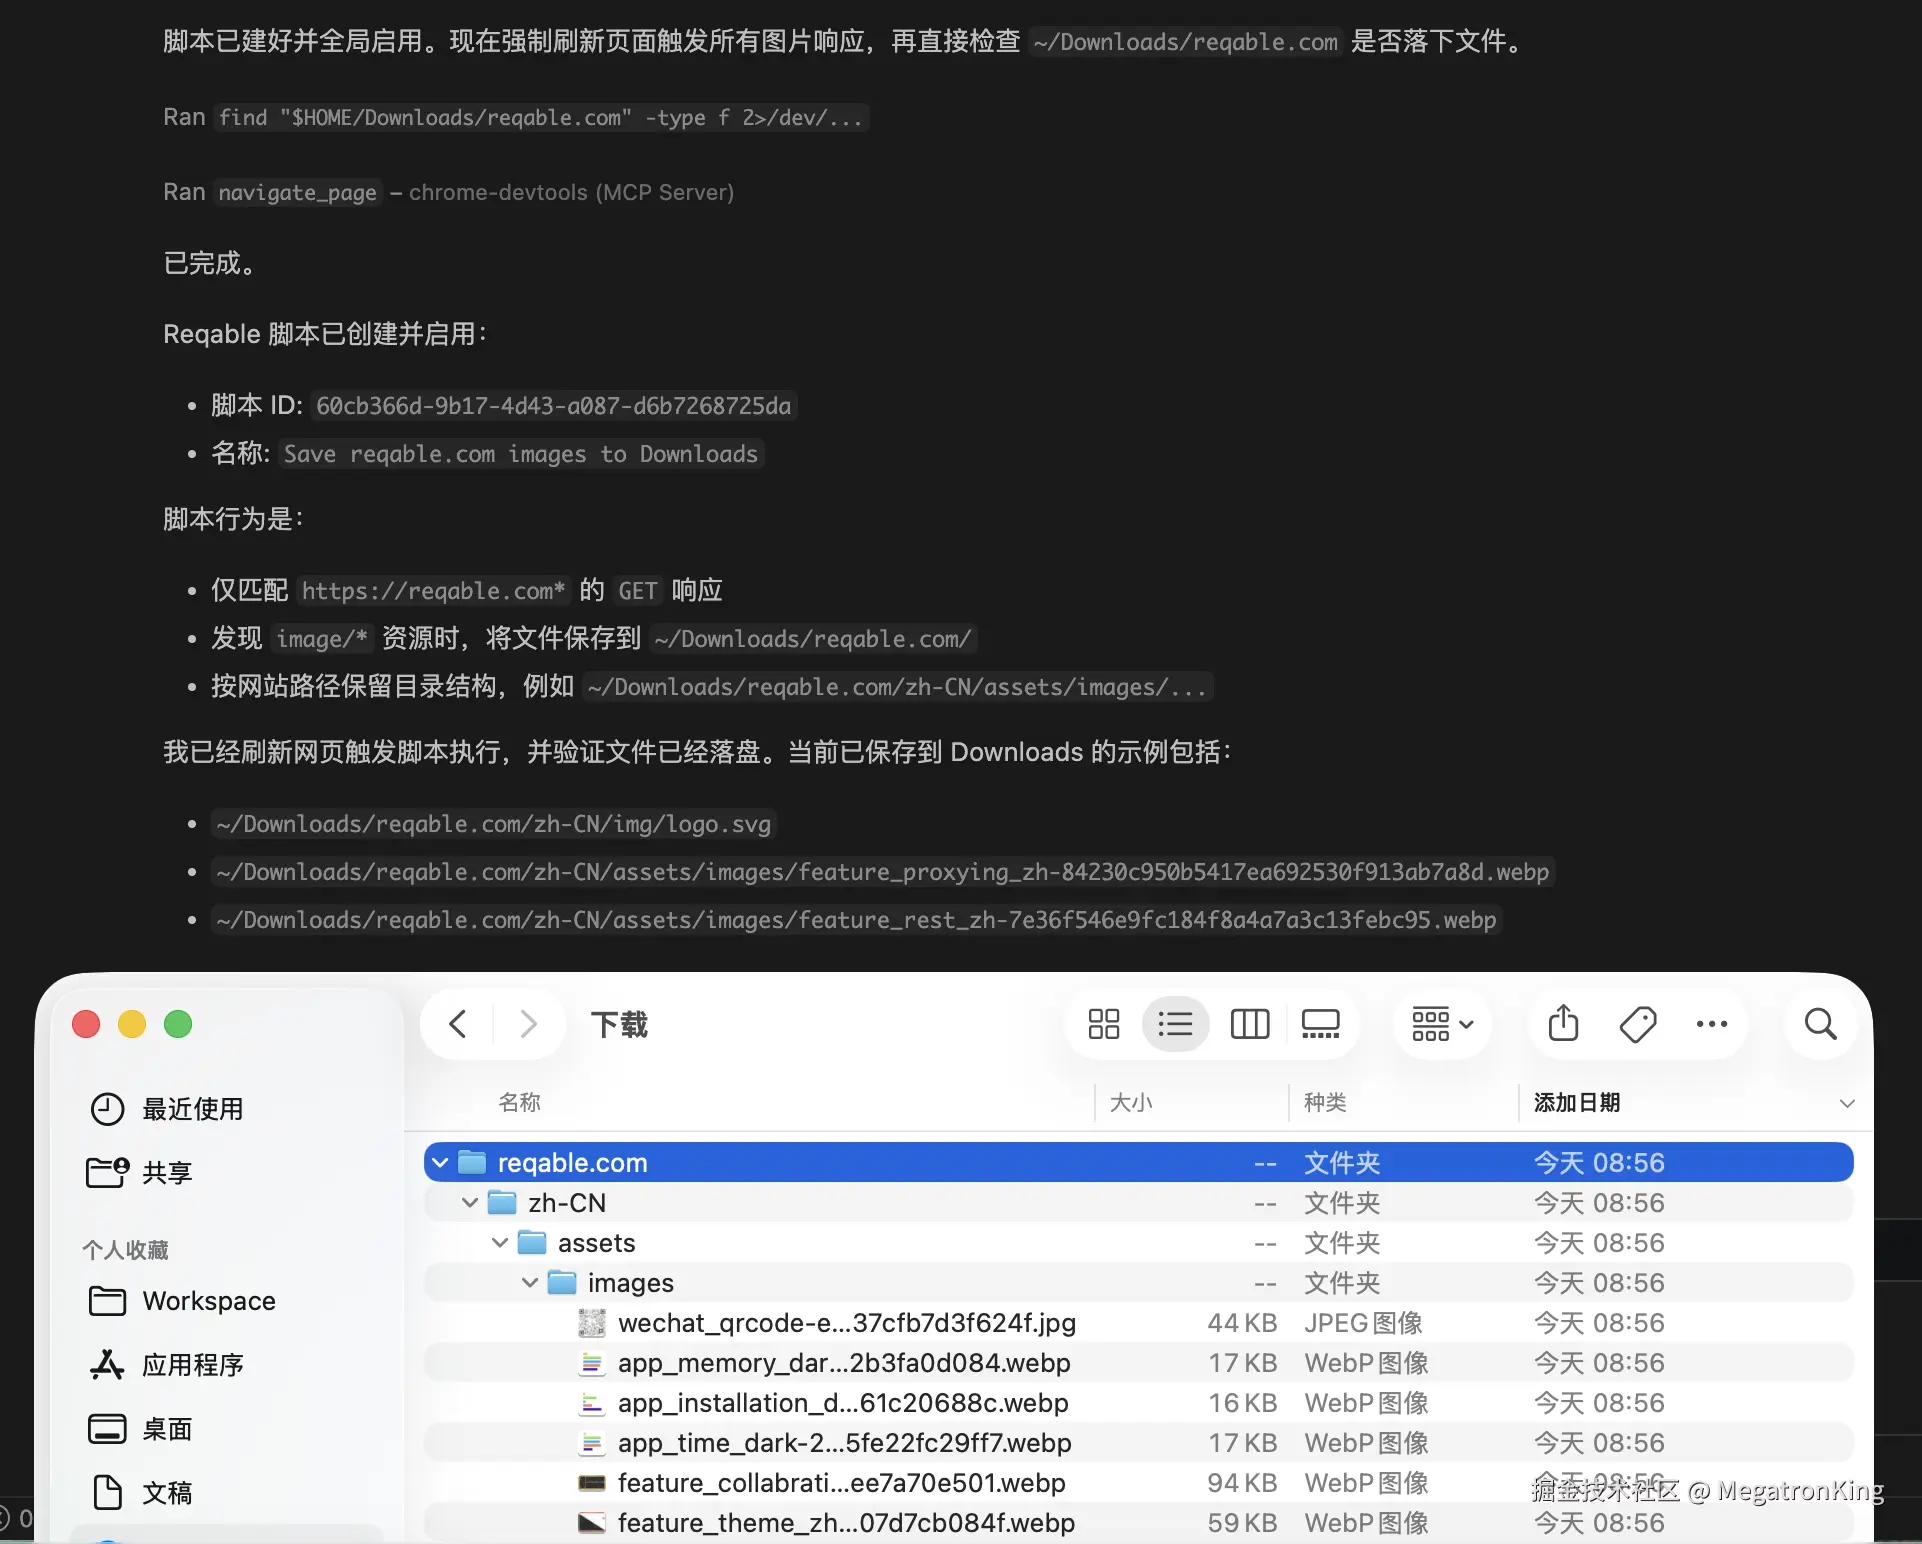Go back in Finder navigation
Viewport: 1922px width, 1544px height.
[x=458, y=1024]
